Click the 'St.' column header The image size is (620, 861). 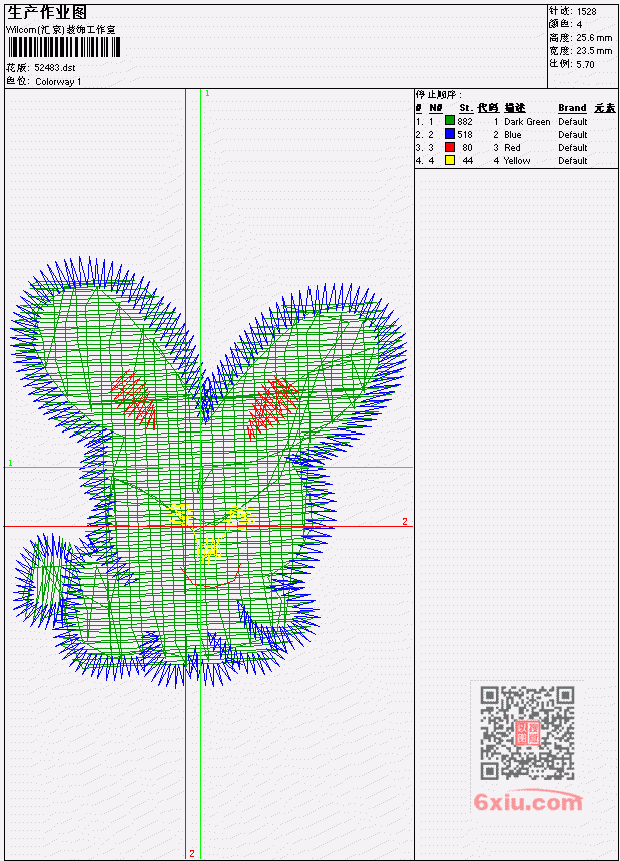(x=466, y=108)
